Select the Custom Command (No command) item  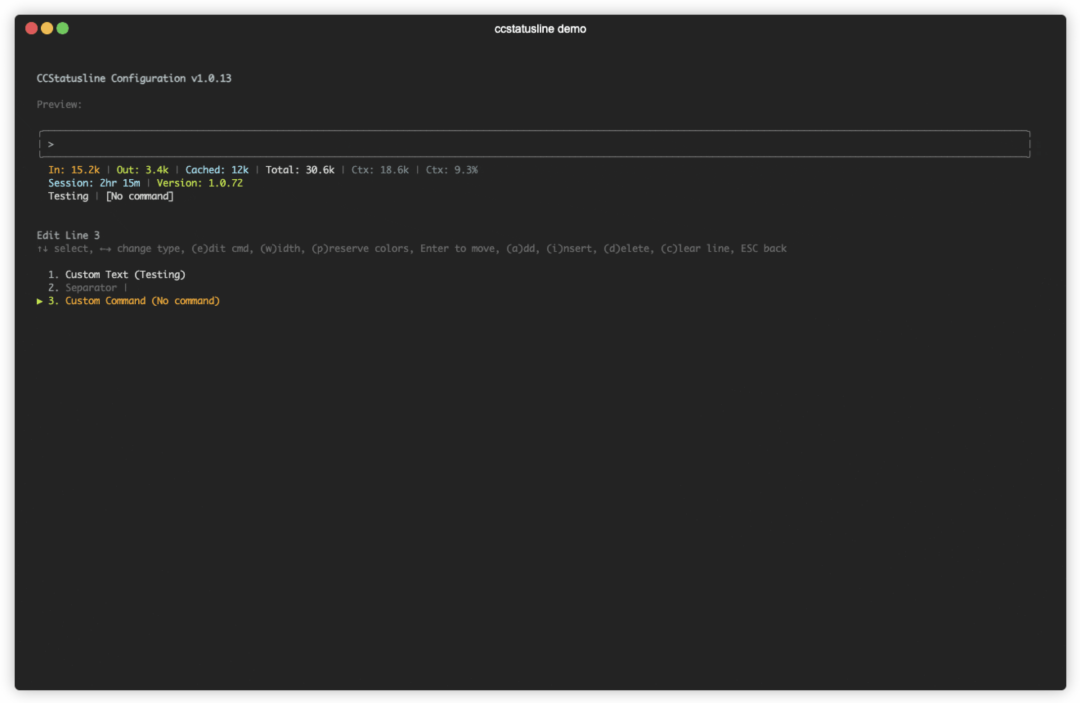[x=142, y=301]
